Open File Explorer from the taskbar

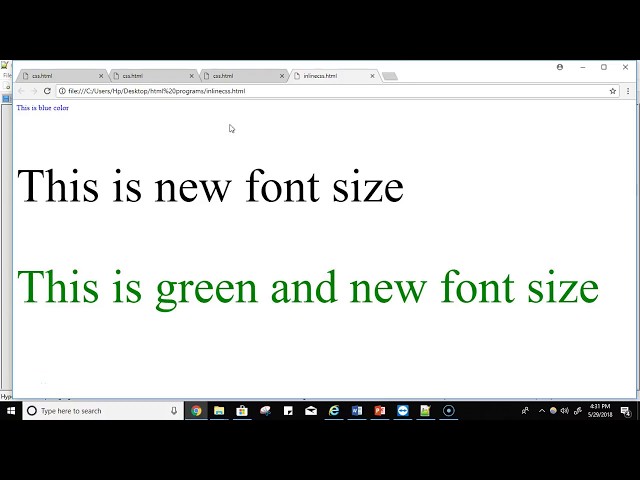(219, 411)
